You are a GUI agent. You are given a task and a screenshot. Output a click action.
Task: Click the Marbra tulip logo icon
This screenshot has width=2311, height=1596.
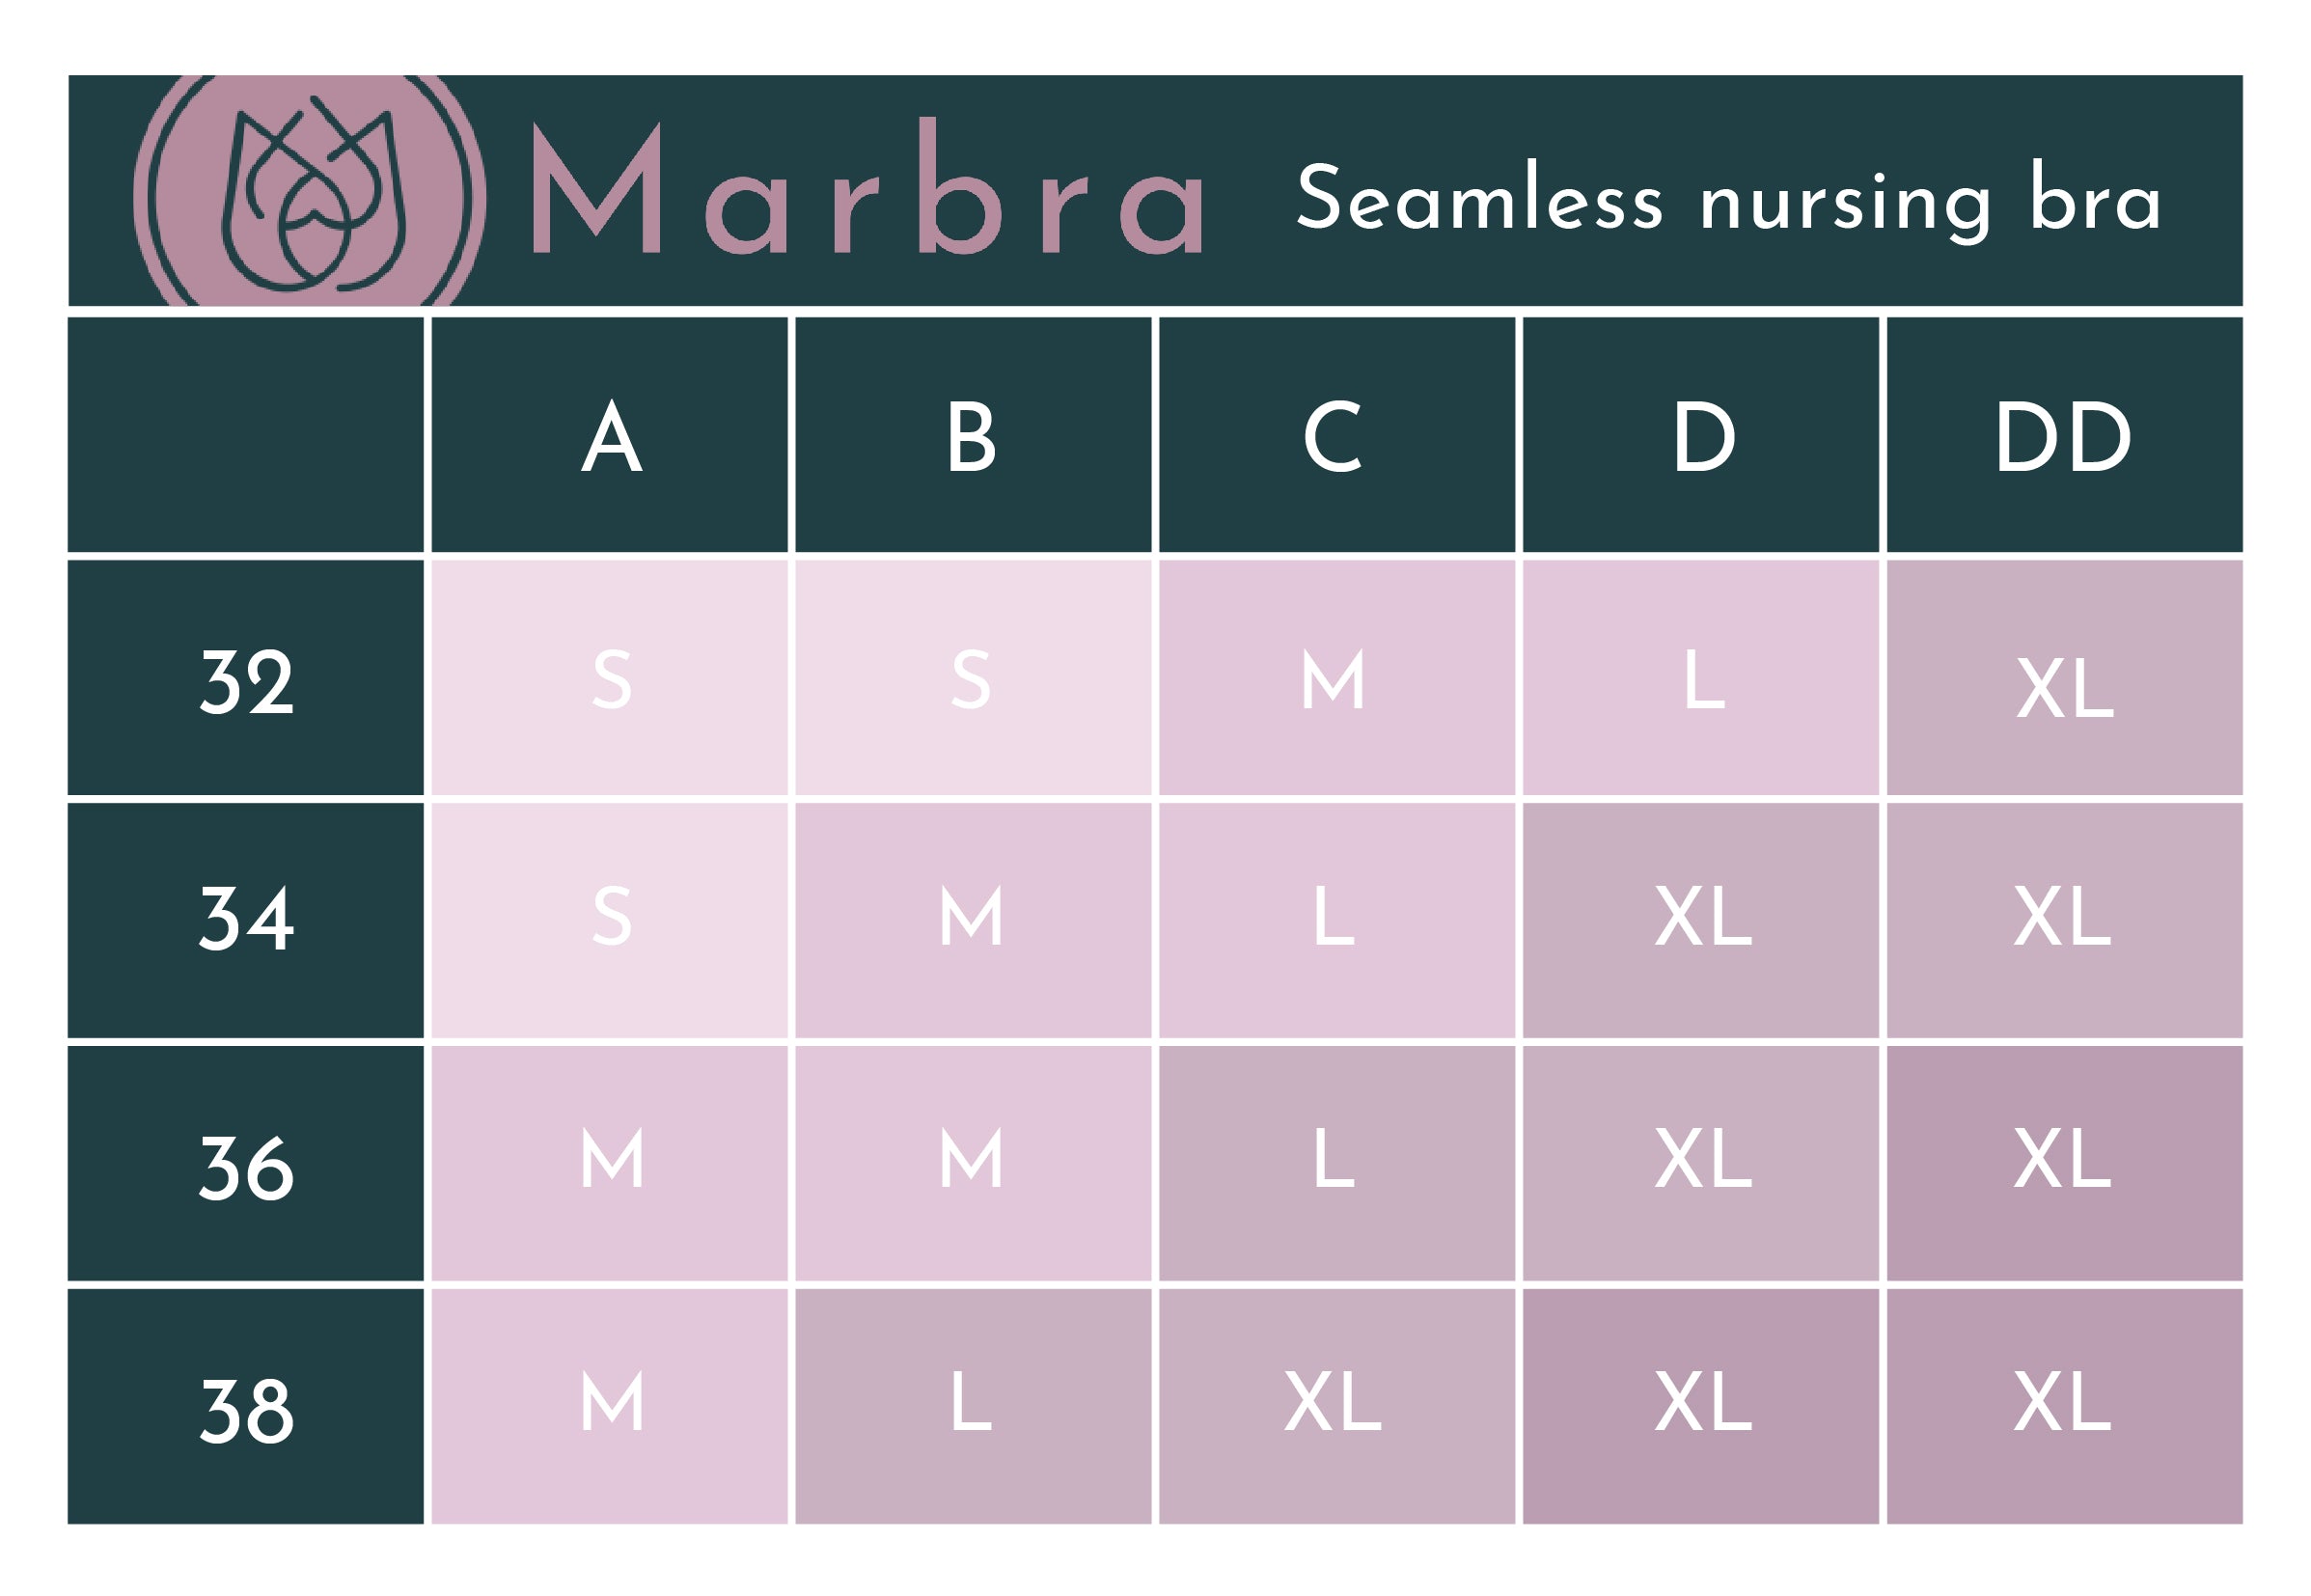click(x=311, y=194)
